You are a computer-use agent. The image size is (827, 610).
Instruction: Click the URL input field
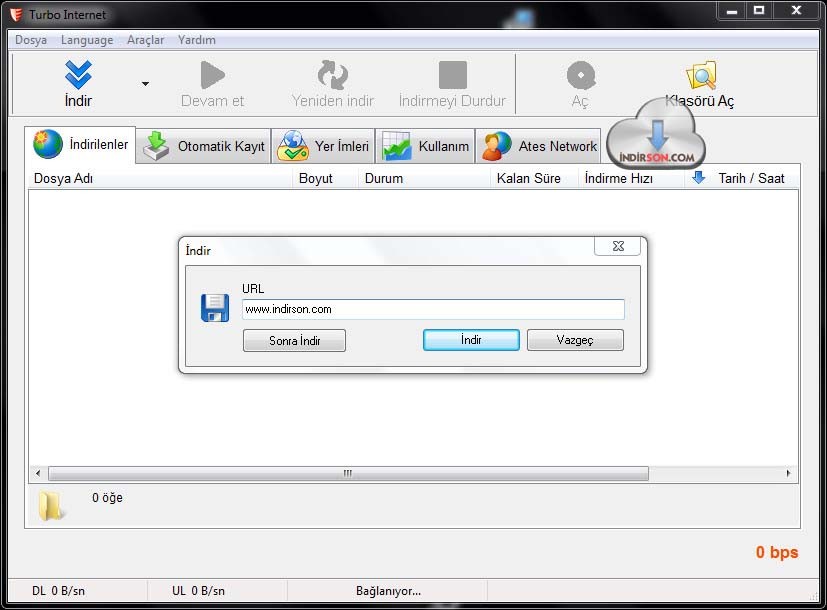click(x=433, y=309)
